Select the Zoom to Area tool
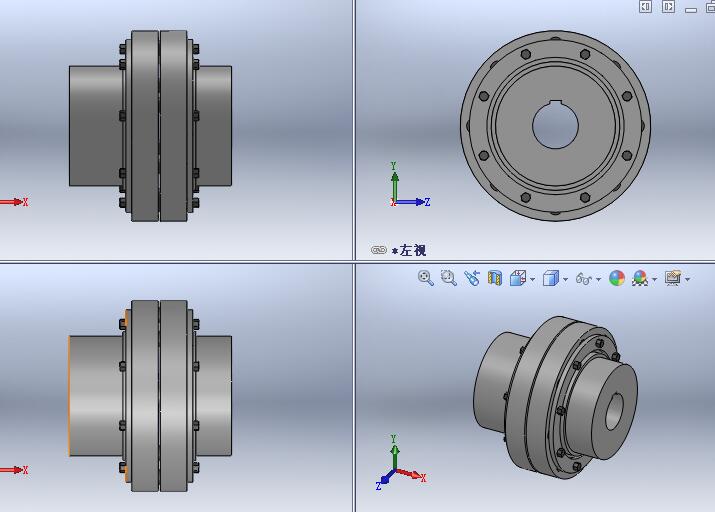Viewport: 715px width, 512px height. click(449, 278)
